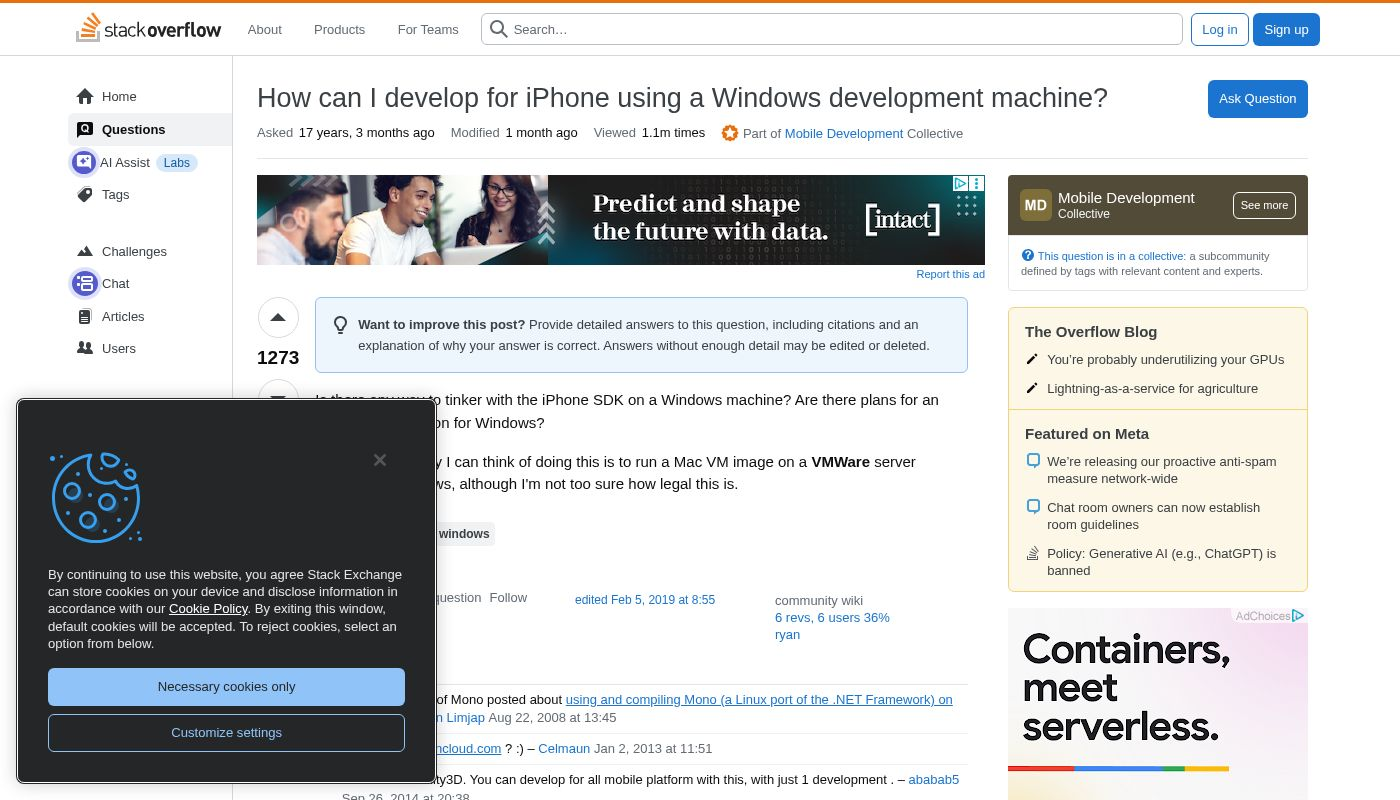Open the Products menu in header
Screen dimensions: 1400x800
pyautogui.click(x=339, y=30)
